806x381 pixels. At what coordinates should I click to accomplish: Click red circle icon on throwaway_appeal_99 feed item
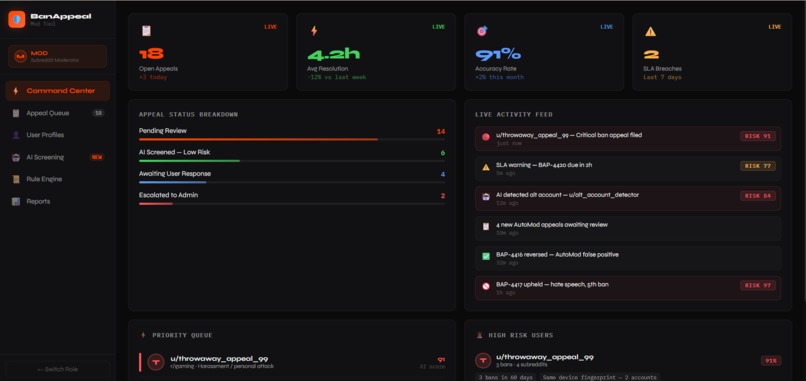486,137
